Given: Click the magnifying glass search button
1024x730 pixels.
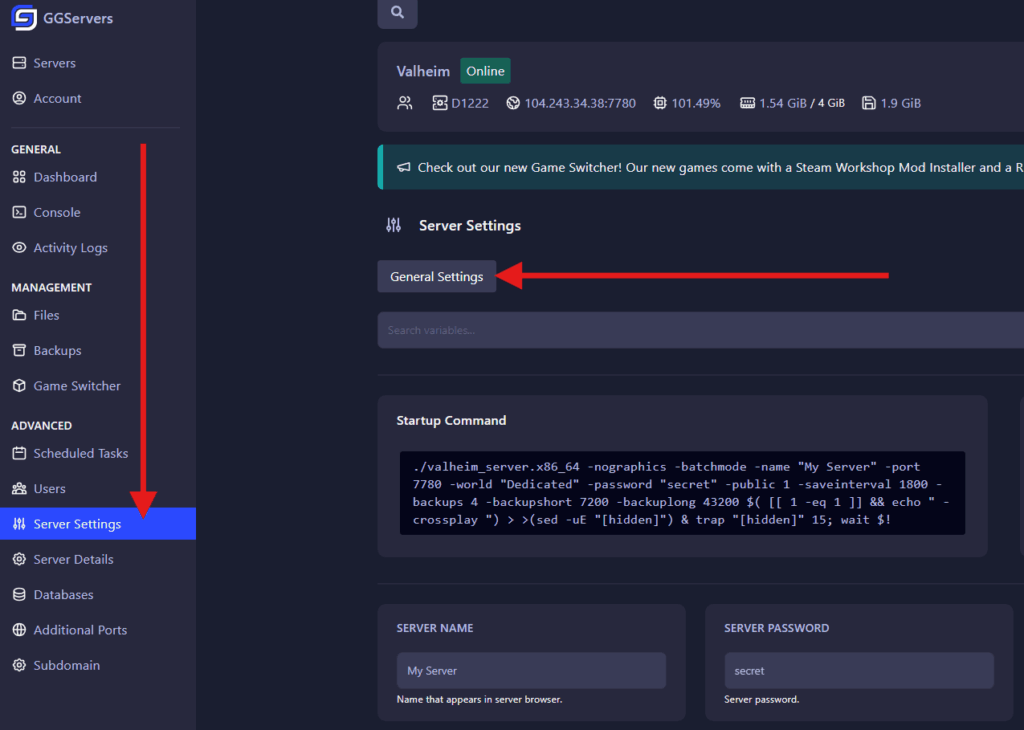Looking at the screenshot, I should [x=397, y=12].
